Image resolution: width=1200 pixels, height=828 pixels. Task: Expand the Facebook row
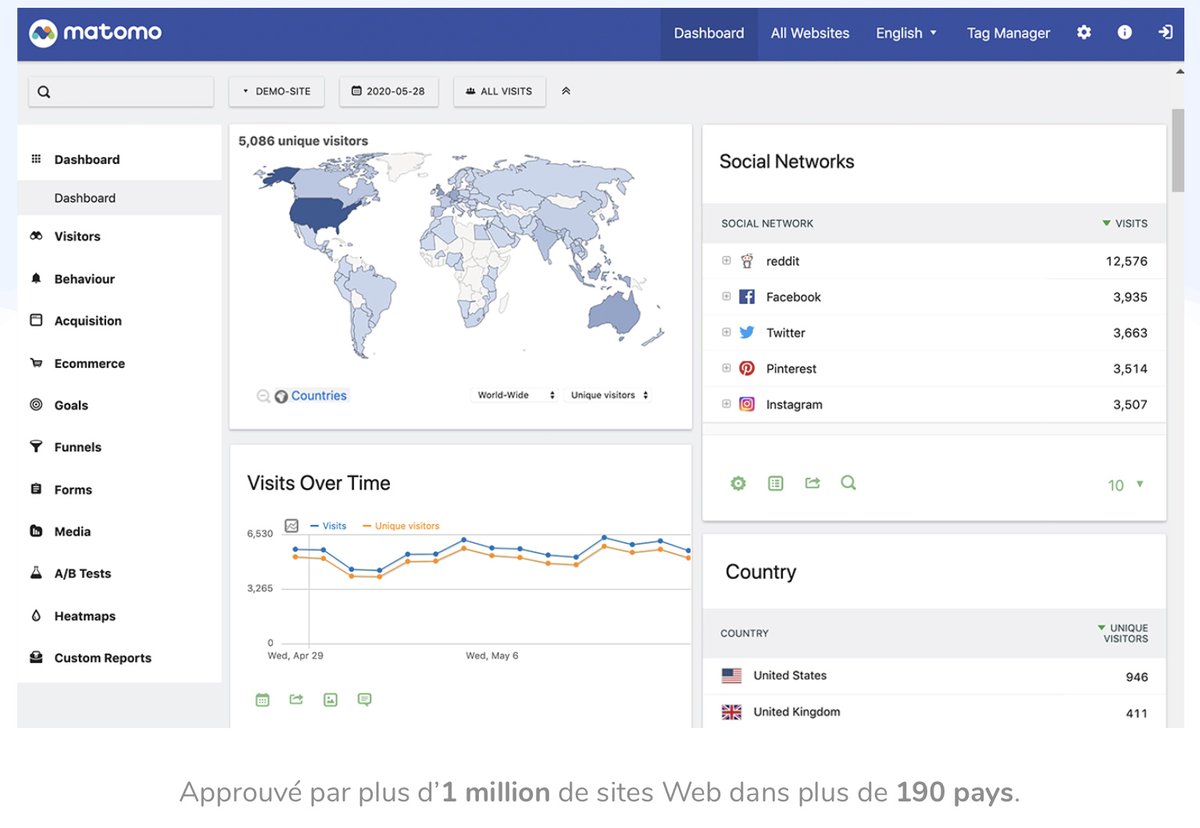point(727,297)
